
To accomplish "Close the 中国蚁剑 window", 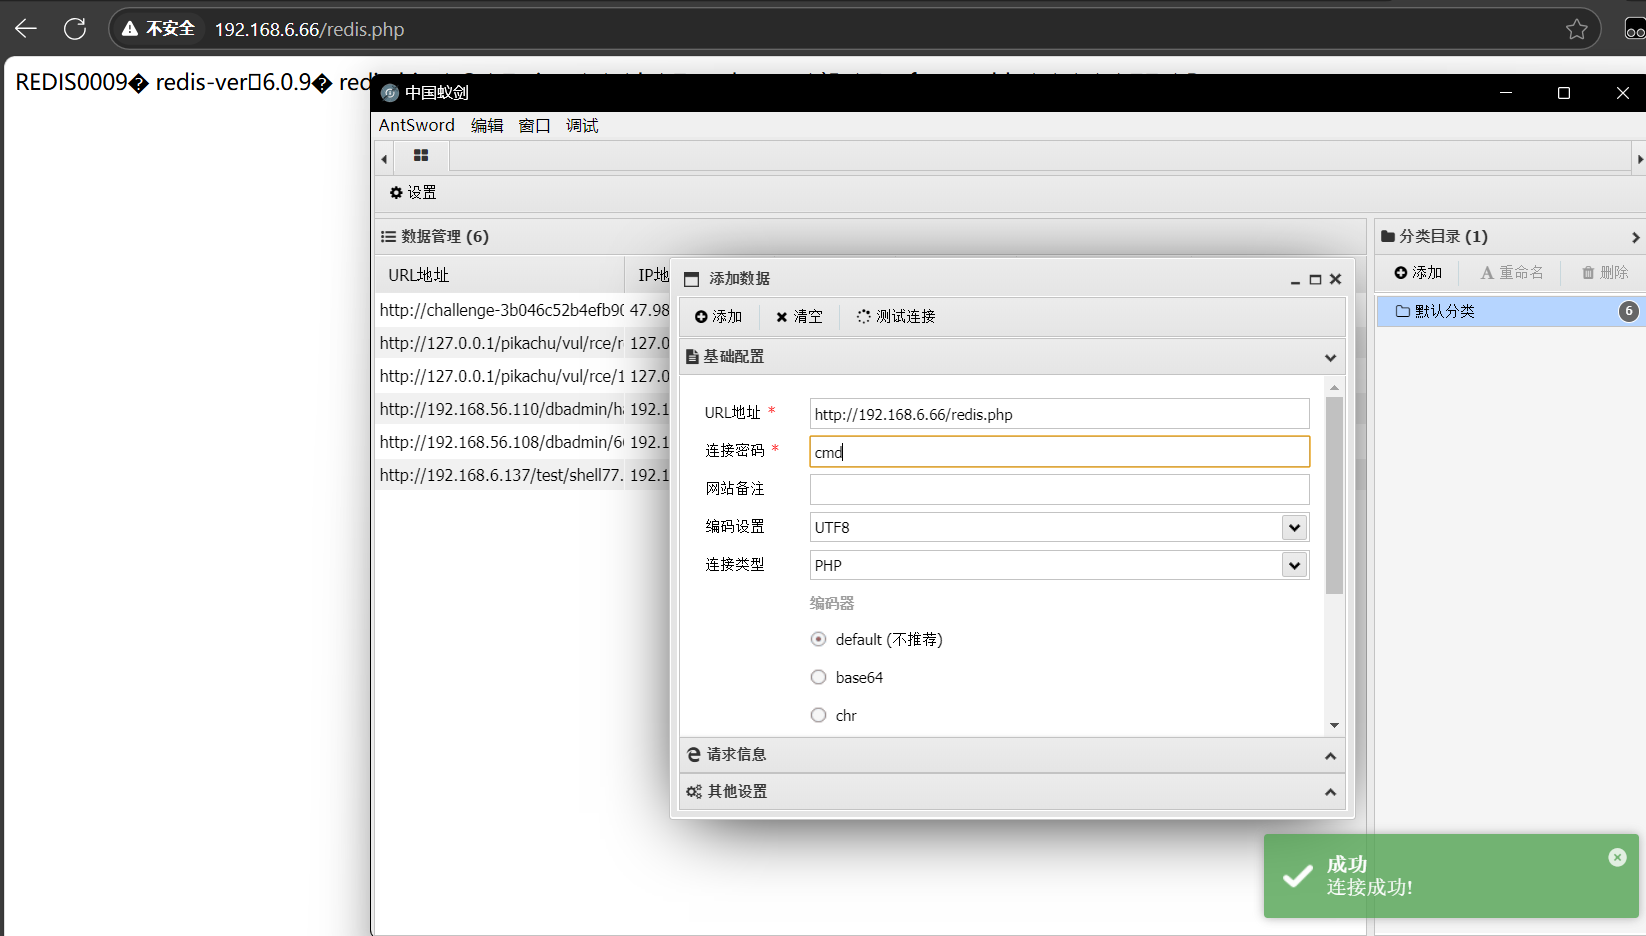I will pyautogui.click(x=1622, y=93).
